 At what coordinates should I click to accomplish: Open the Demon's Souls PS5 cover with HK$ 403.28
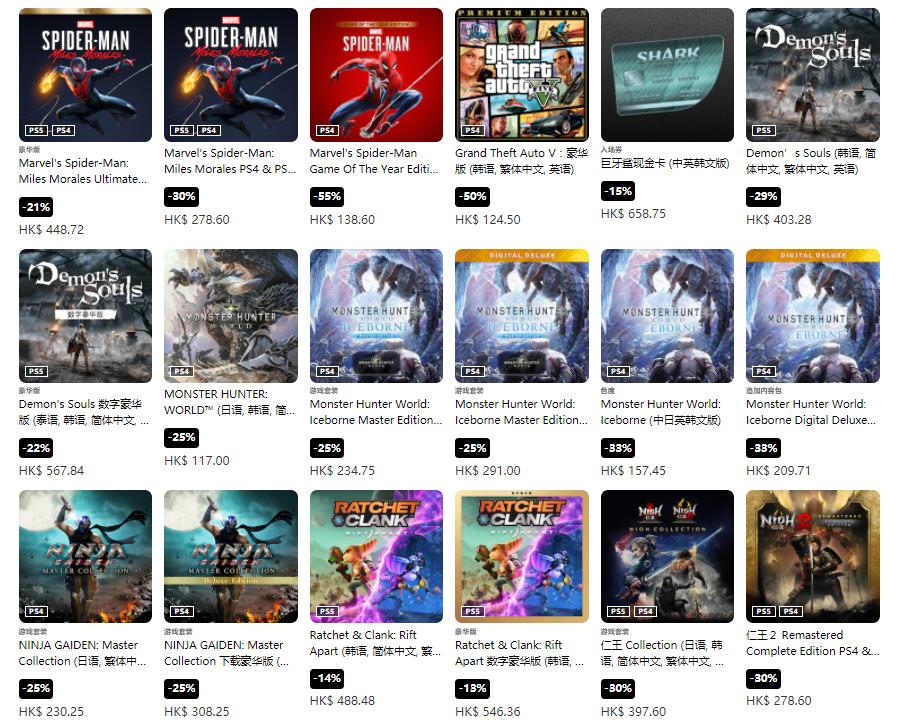tap(813, 75)
